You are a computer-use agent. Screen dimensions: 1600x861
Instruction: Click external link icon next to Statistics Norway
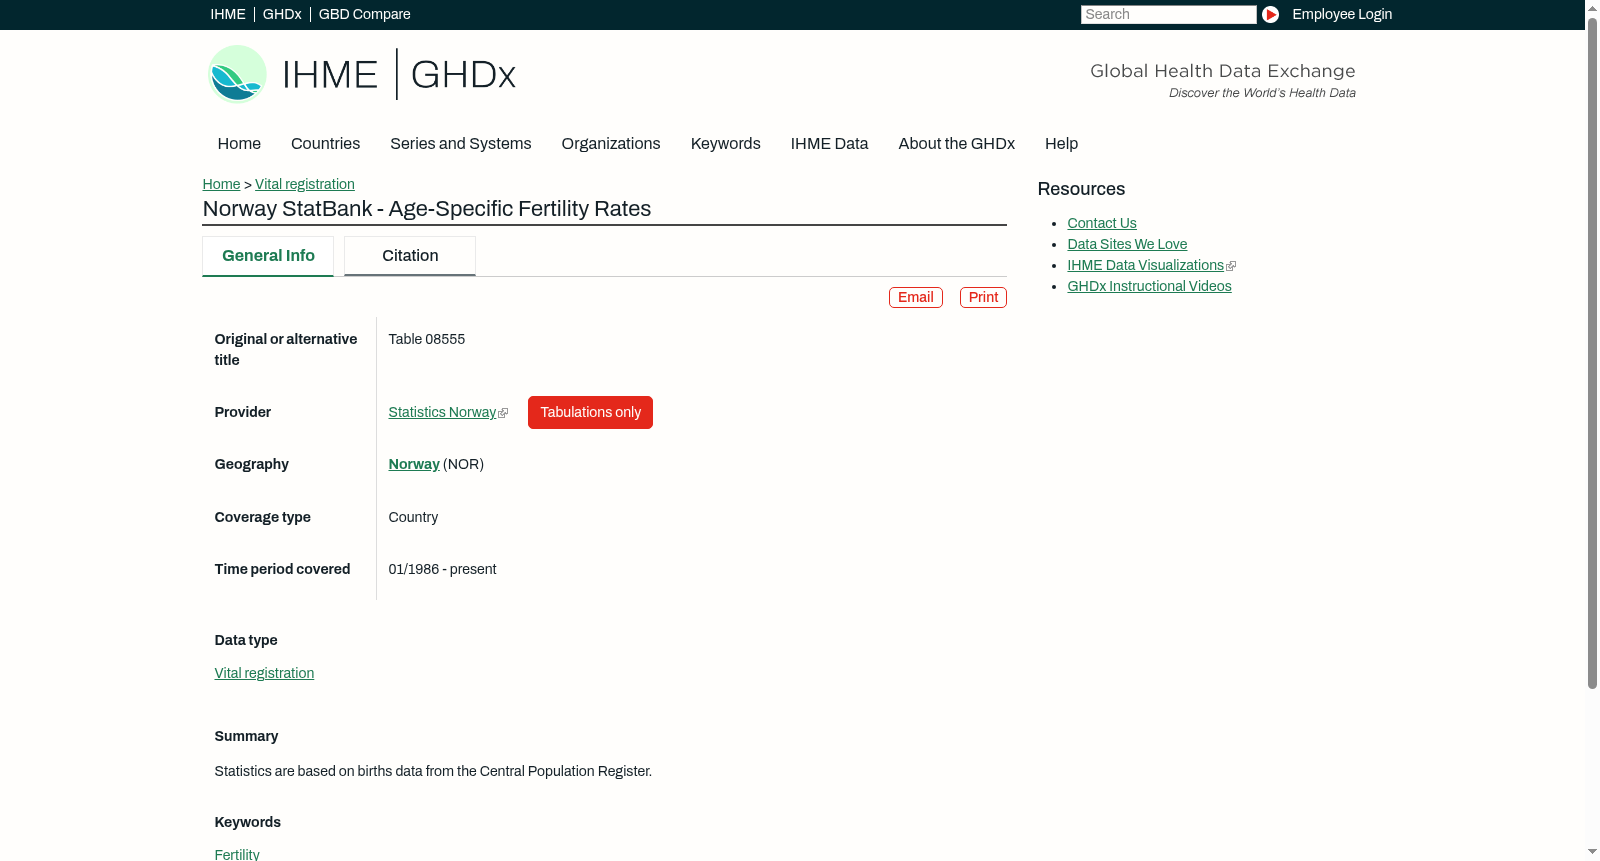point(503,413)
